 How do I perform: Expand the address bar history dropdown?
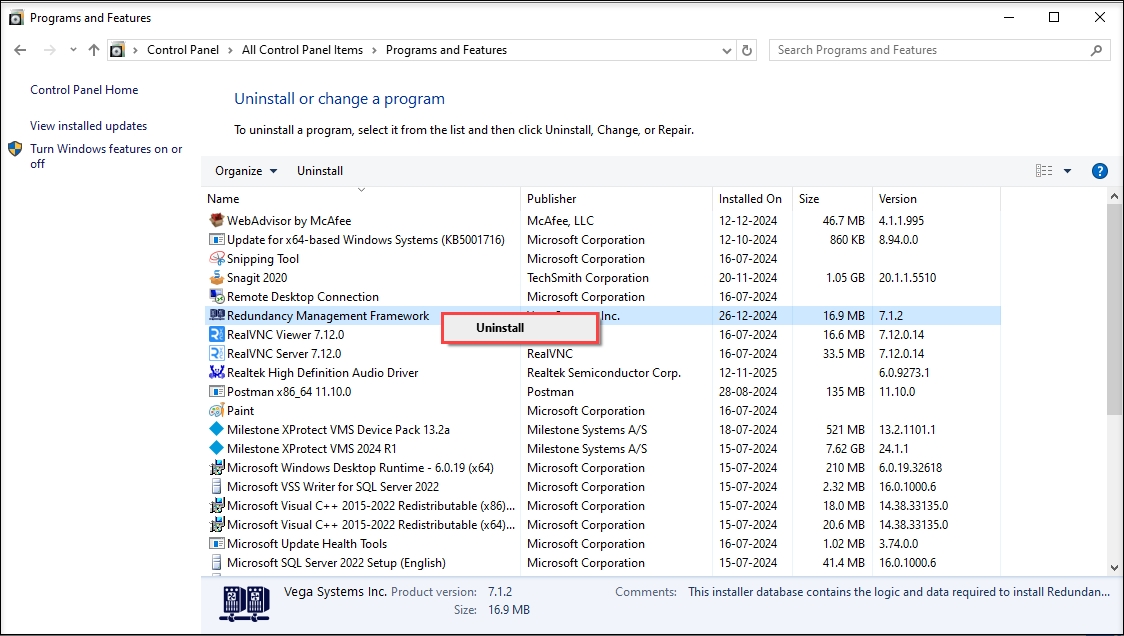(725, 50)
